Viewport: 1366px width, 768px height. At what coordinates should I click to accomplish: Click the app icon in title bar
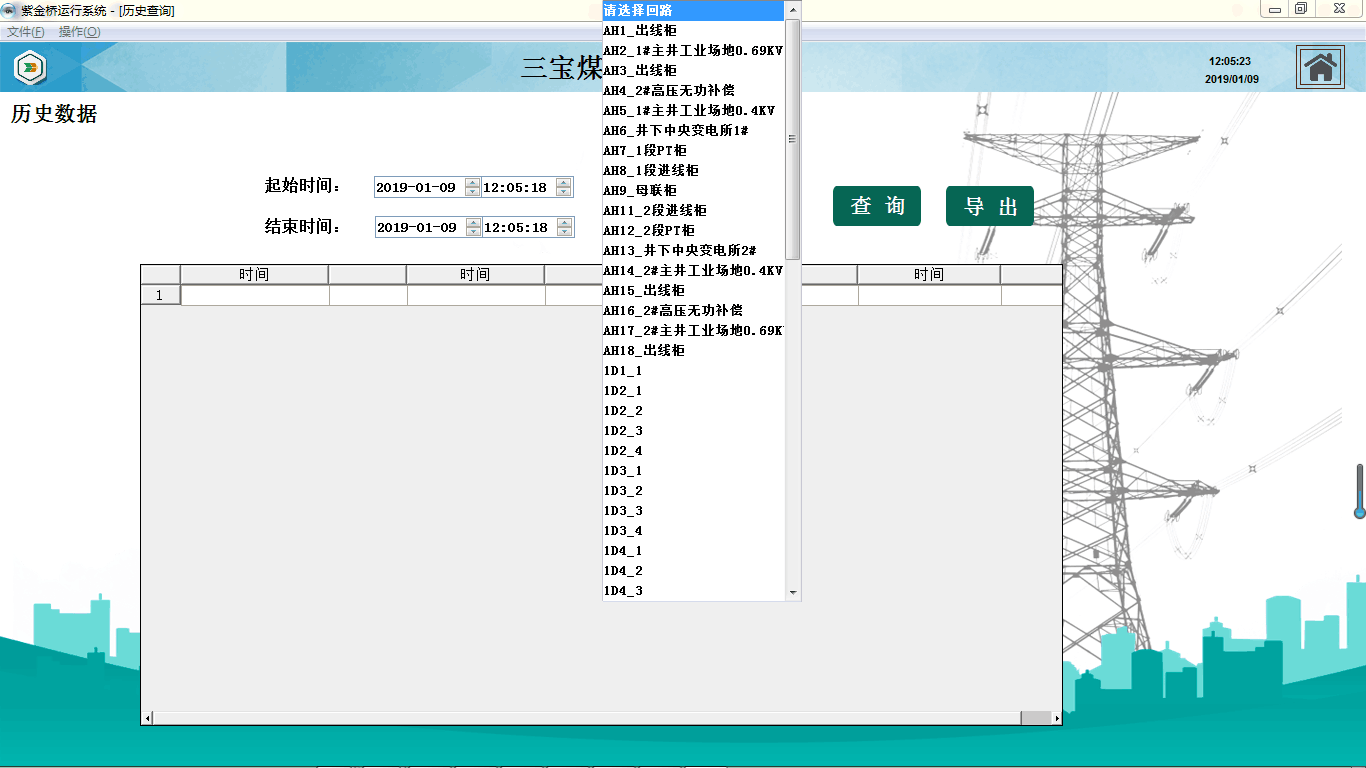click(10, 10)
